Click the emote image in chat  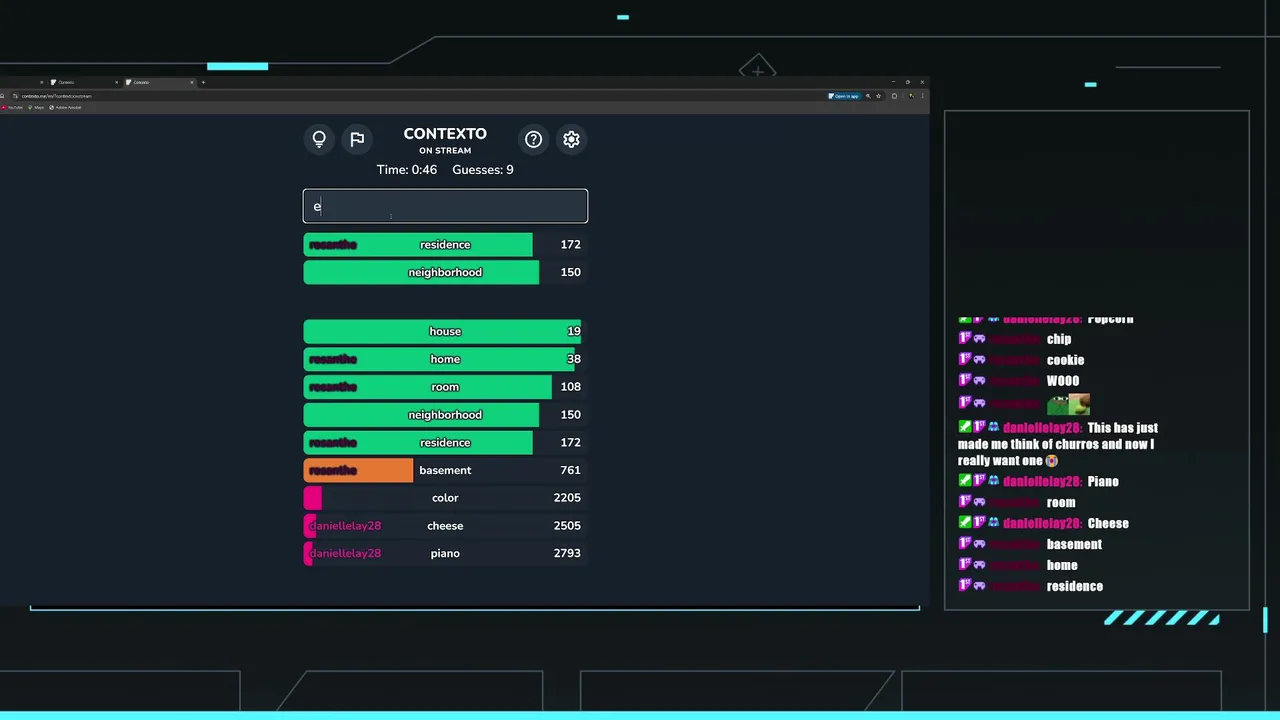point(1068,404)
